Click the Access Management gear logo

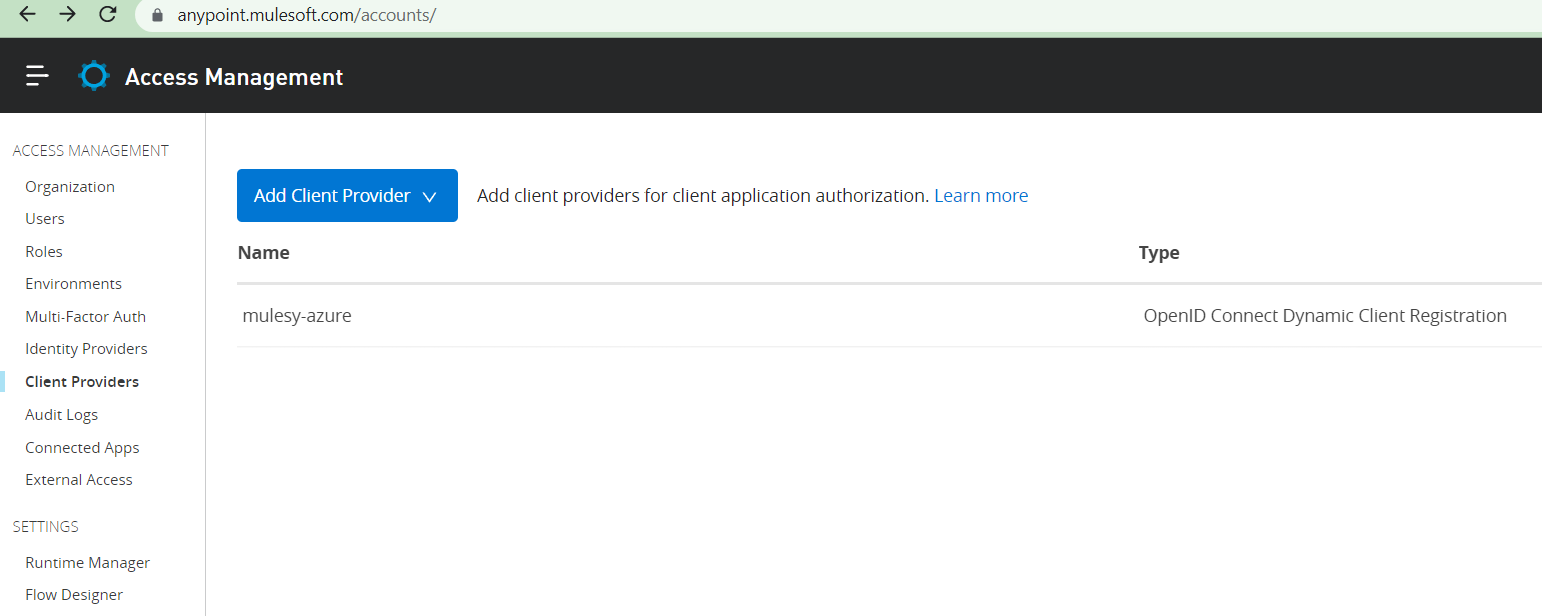click(x=94, y=76)
